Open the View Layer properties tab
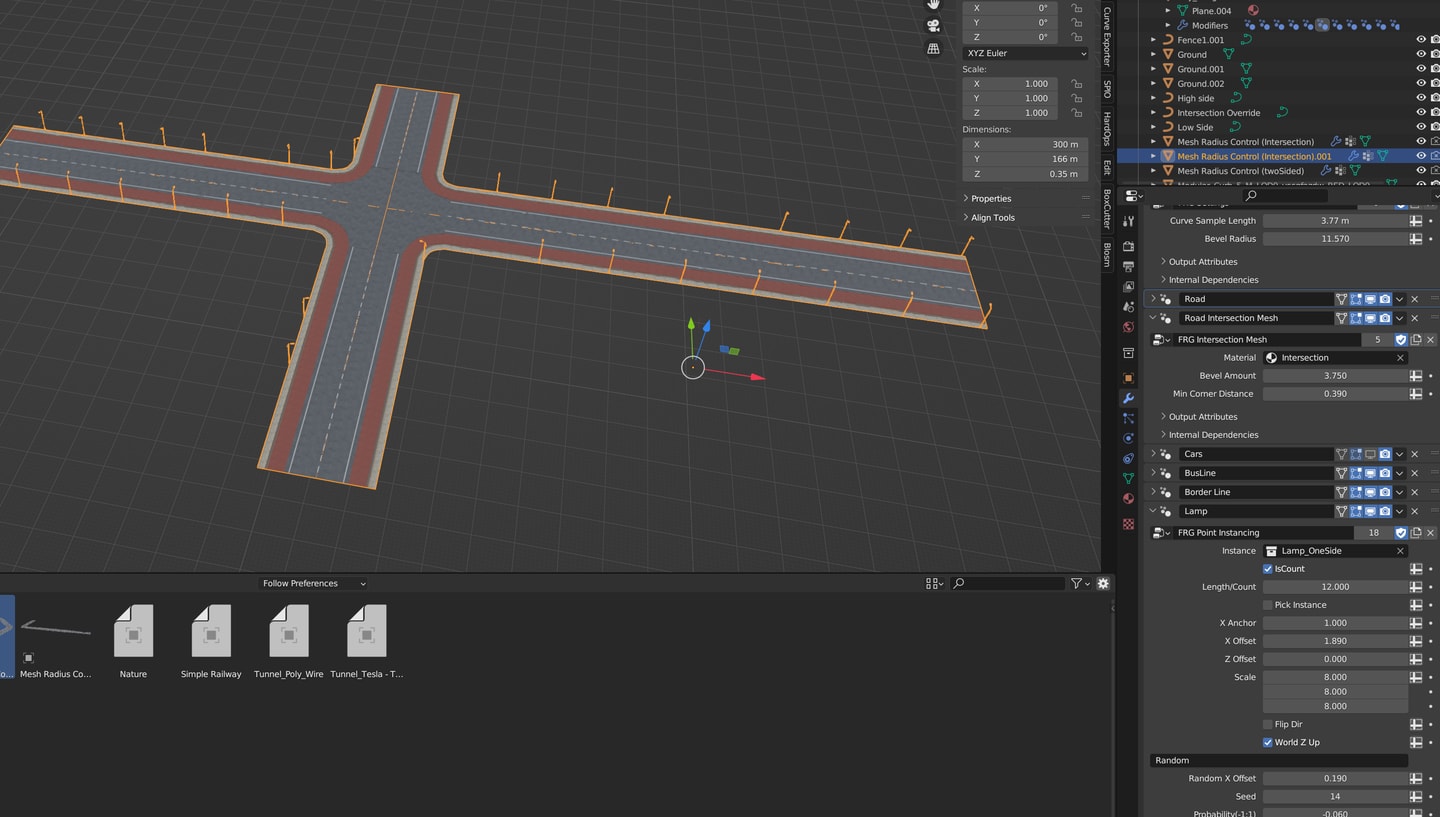The height and width of the screenshot is (817, 1440). pos(1128,287)
